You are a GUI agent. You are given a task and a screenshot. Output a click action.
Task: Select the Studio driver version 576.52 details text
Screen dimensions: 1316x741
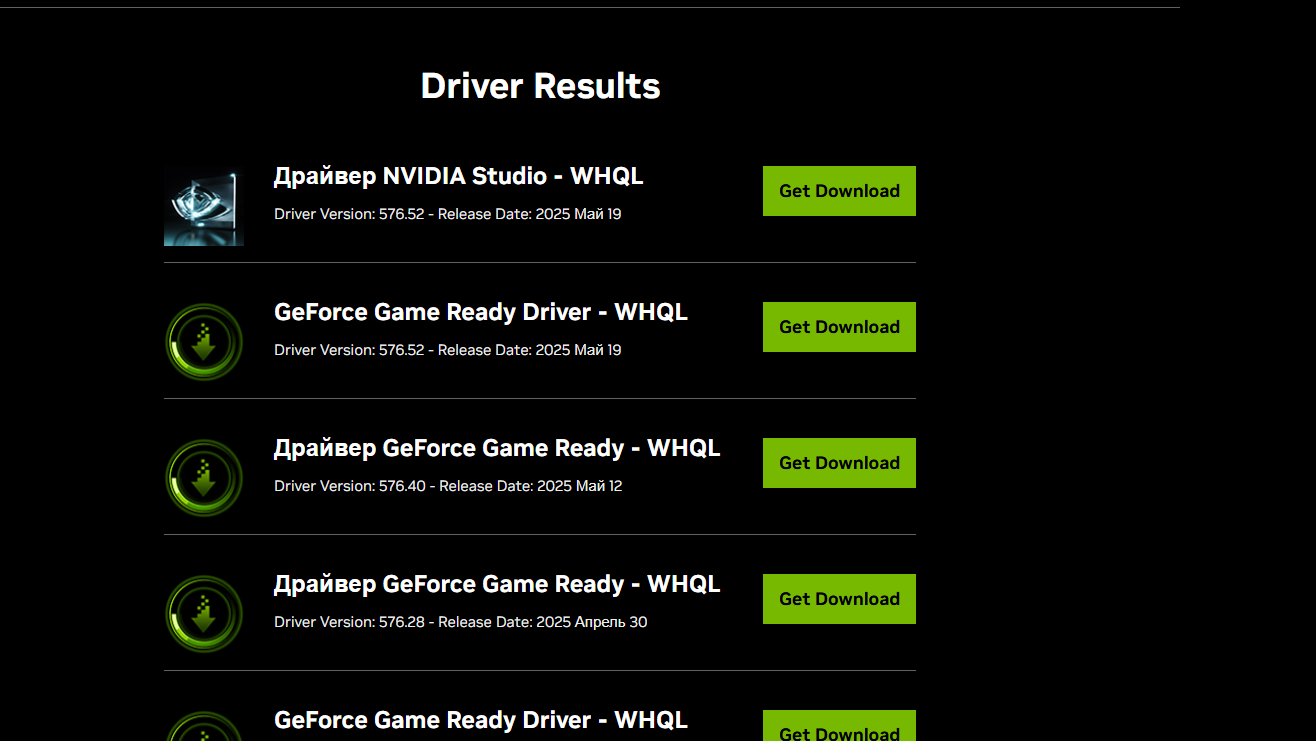(x=448, y=214)
